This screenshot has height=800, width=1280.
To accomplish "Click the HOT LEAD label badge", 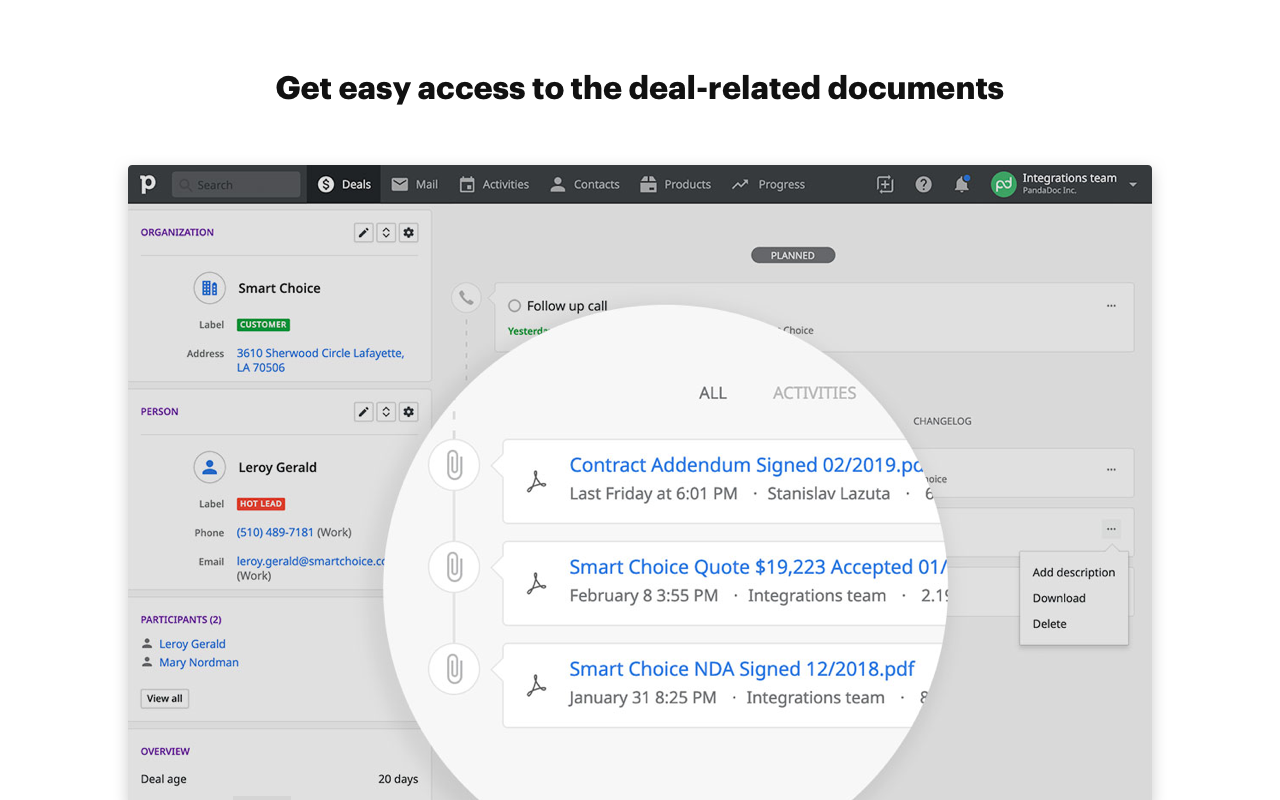I will tap(261, 504).
